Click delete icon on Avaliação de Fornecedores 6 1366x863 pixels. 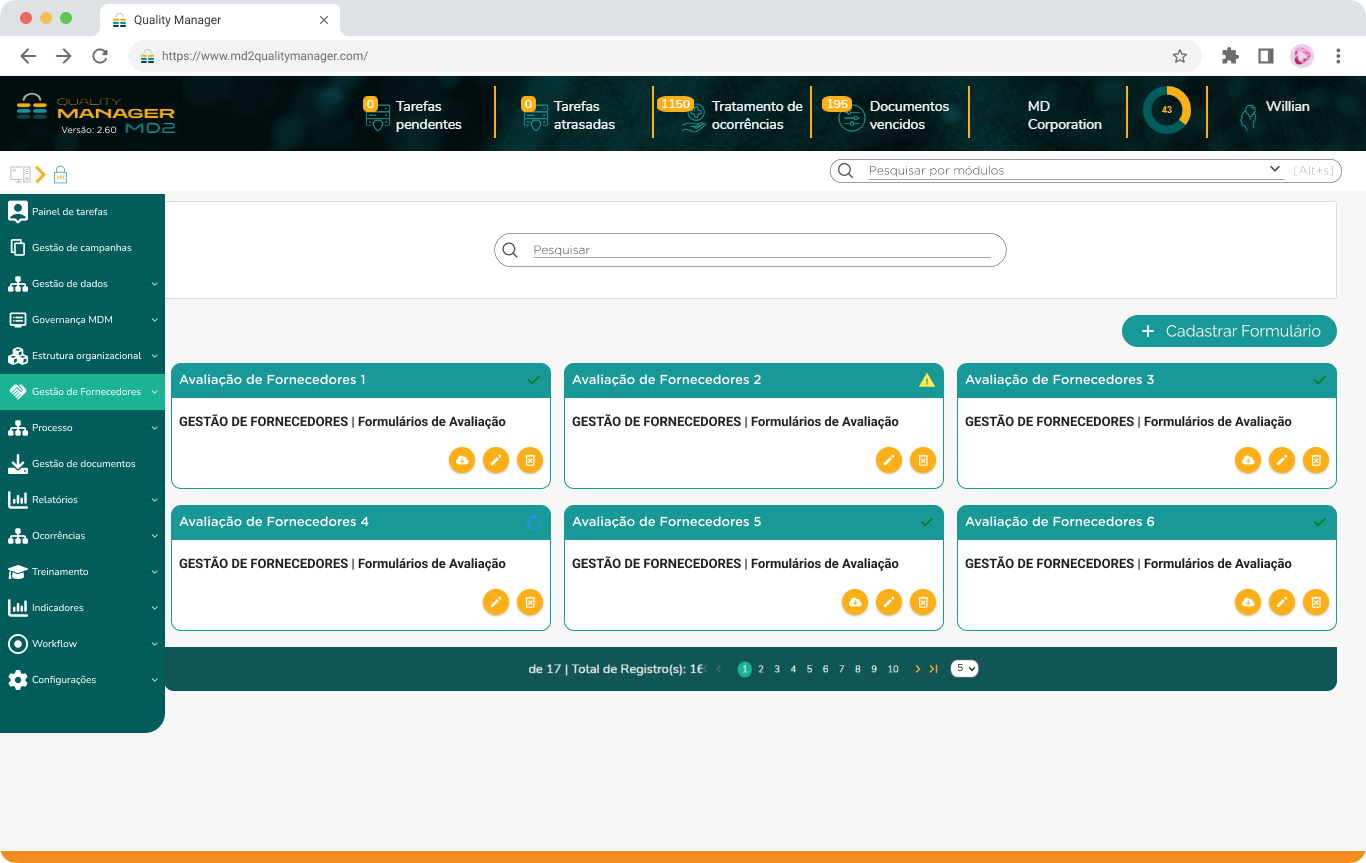tap(1316, 602)
